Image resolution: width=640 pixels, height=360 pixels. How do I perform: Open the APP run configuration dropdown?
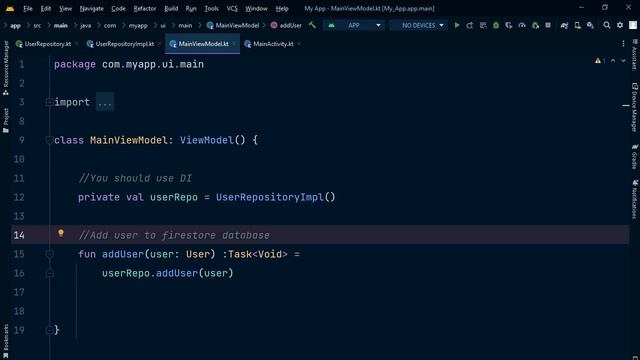coord(354,25)
